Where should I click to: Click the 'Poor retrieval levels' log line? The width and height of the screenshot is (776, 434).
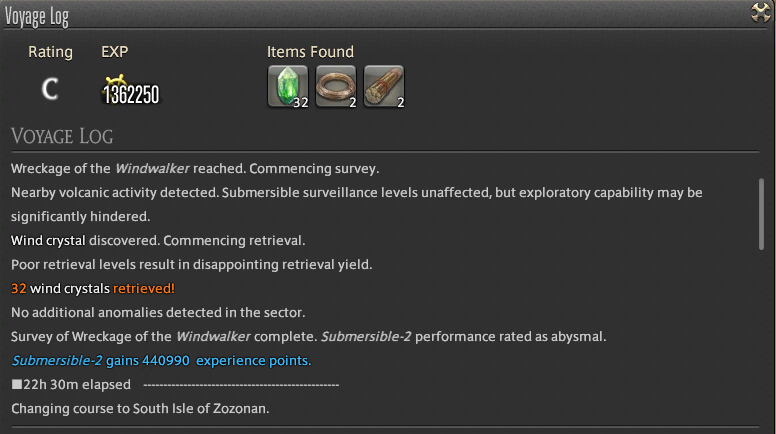(x=192, y=265)
